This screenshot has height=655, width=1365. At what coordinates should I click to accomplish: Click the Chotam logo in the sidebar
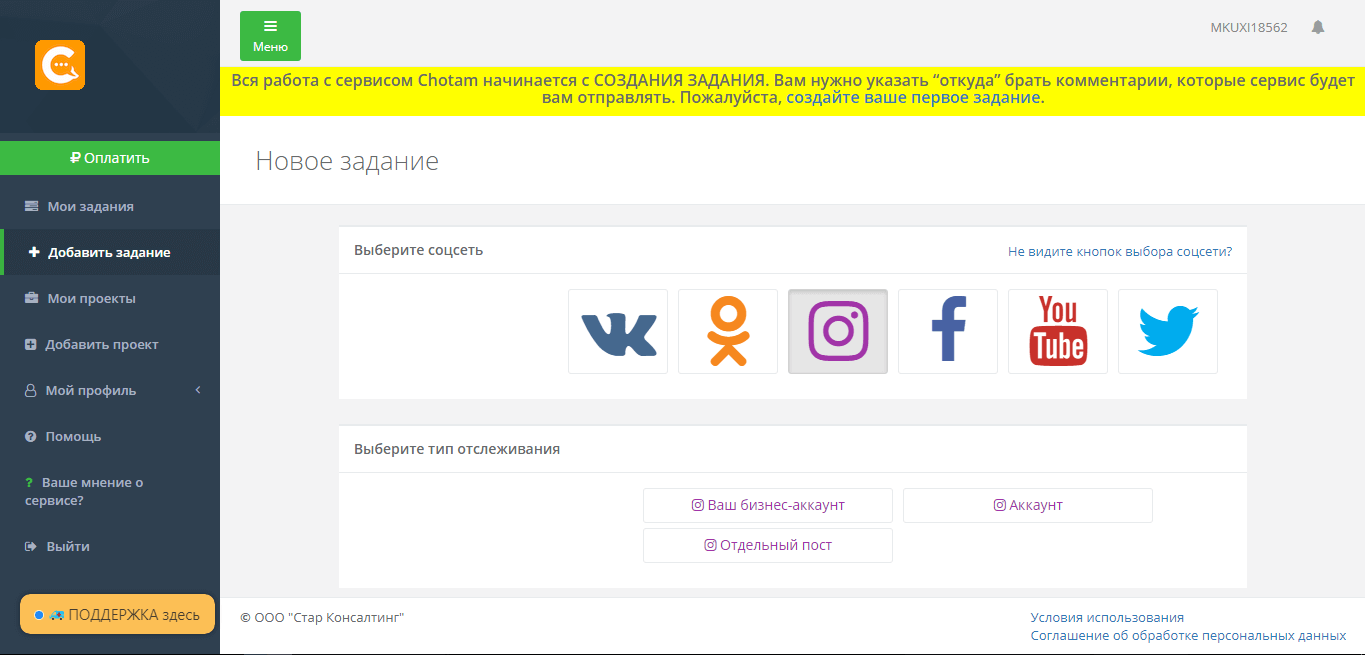point(60,65)
